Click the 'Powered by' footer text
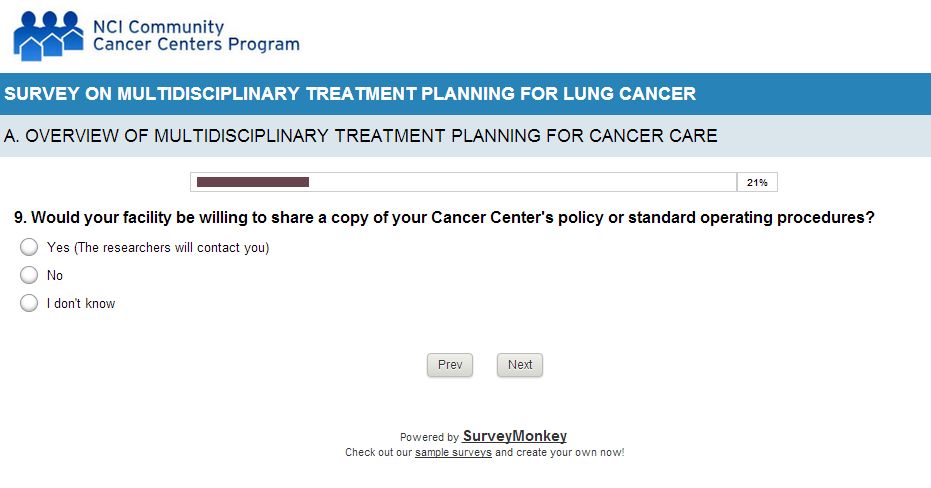Viewport: 931px width, 488px height. [x=429, y=437]
